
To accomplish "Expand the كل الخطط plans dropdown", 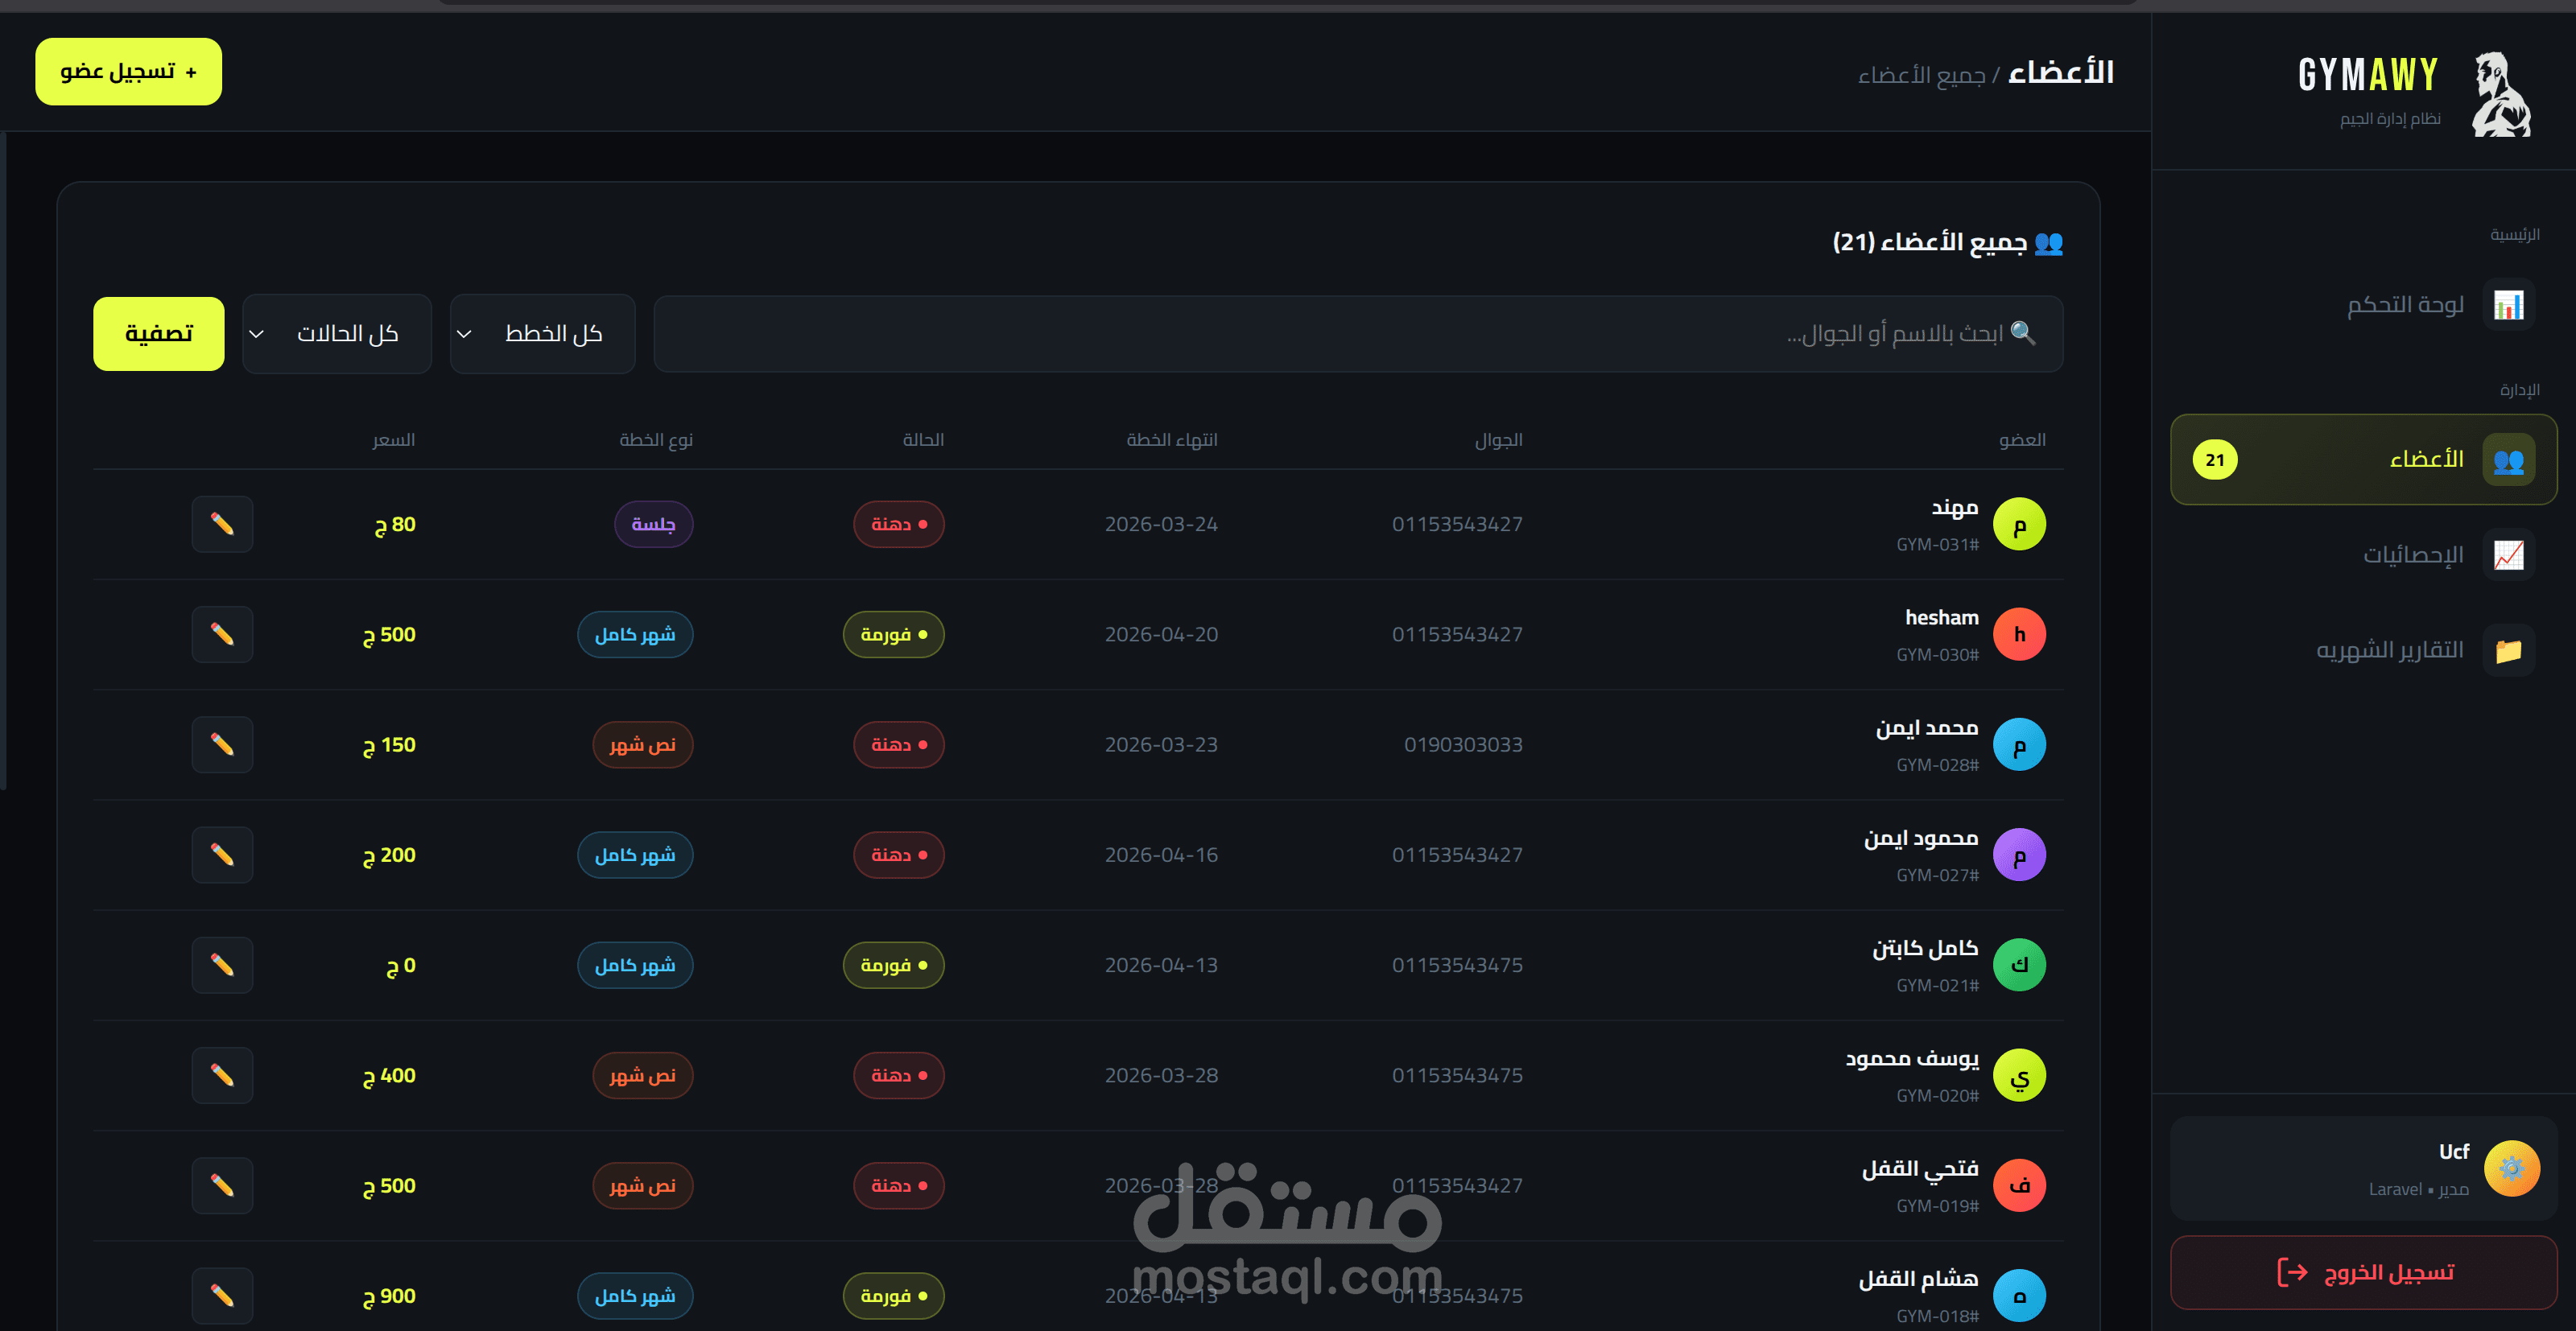I will tap(542, 334).
